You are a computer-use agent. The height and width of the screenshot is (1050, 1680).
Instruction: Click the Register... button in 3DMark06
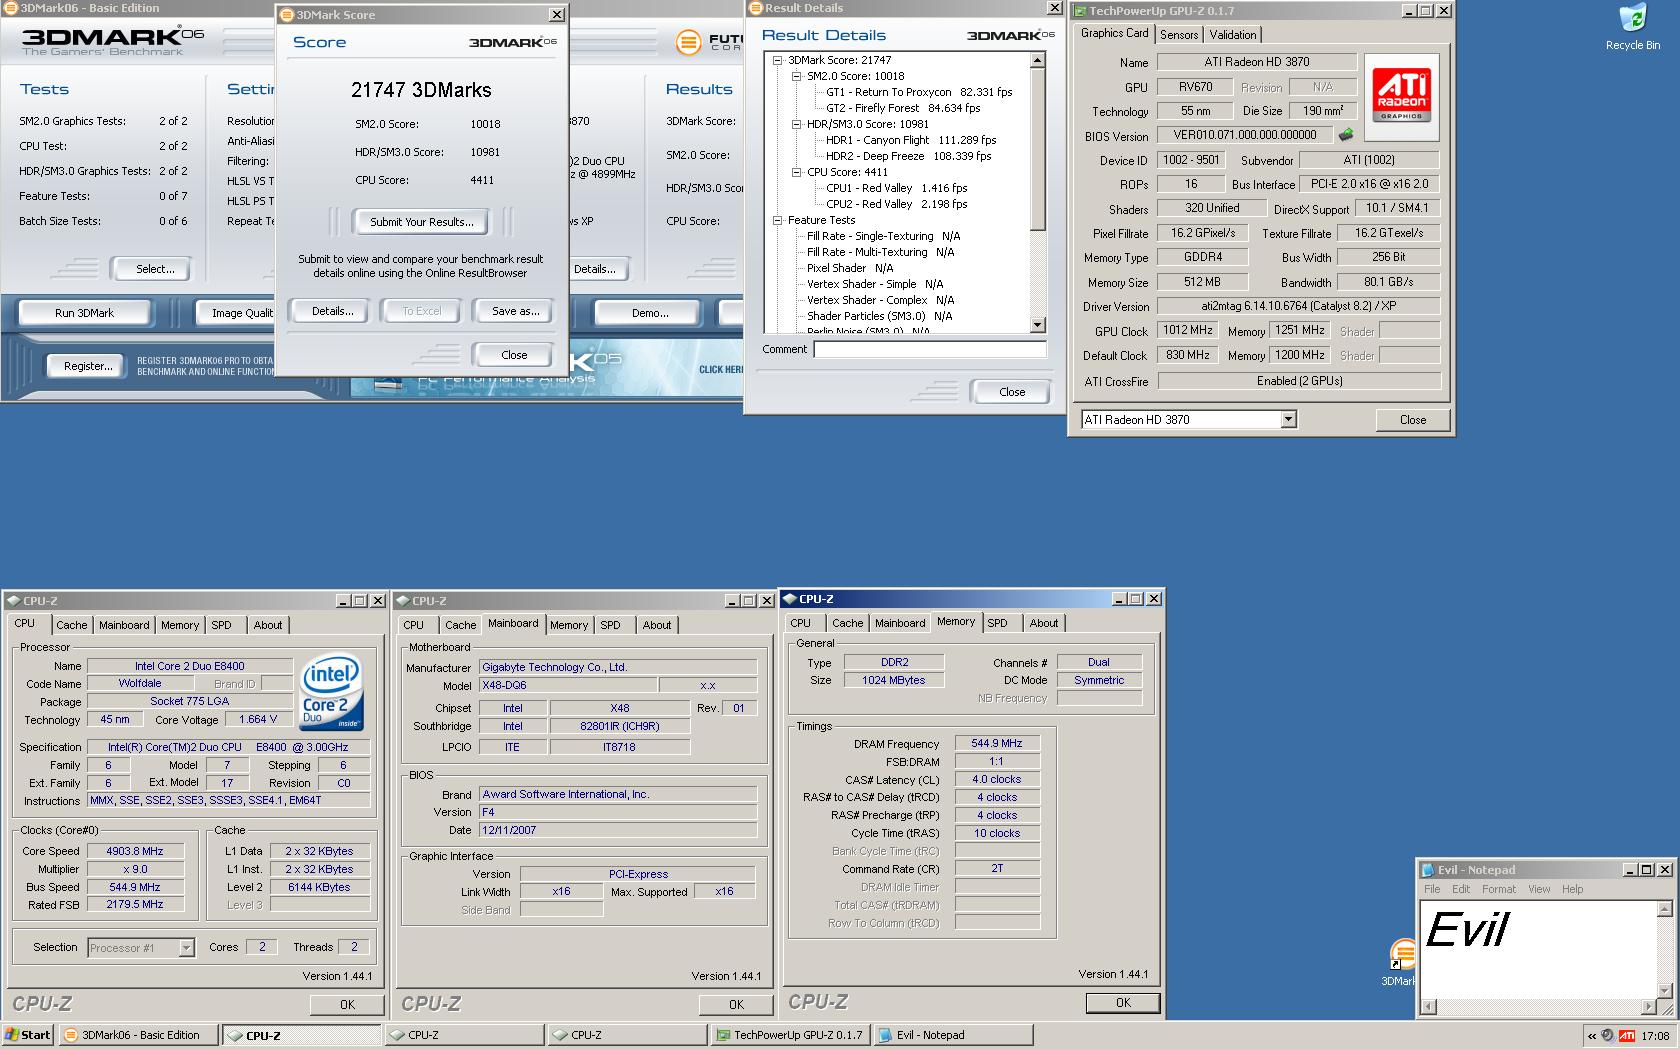(x=88, y=366)
